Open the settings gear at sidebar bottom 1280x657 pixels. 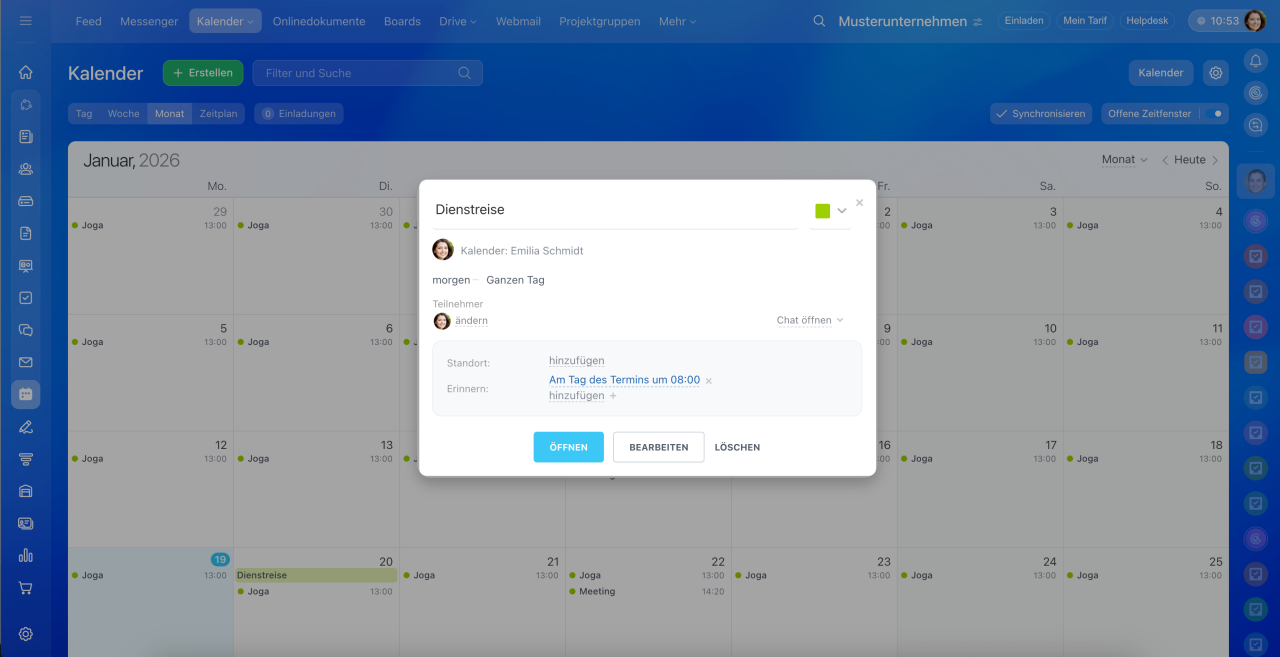tap(26, 634)
